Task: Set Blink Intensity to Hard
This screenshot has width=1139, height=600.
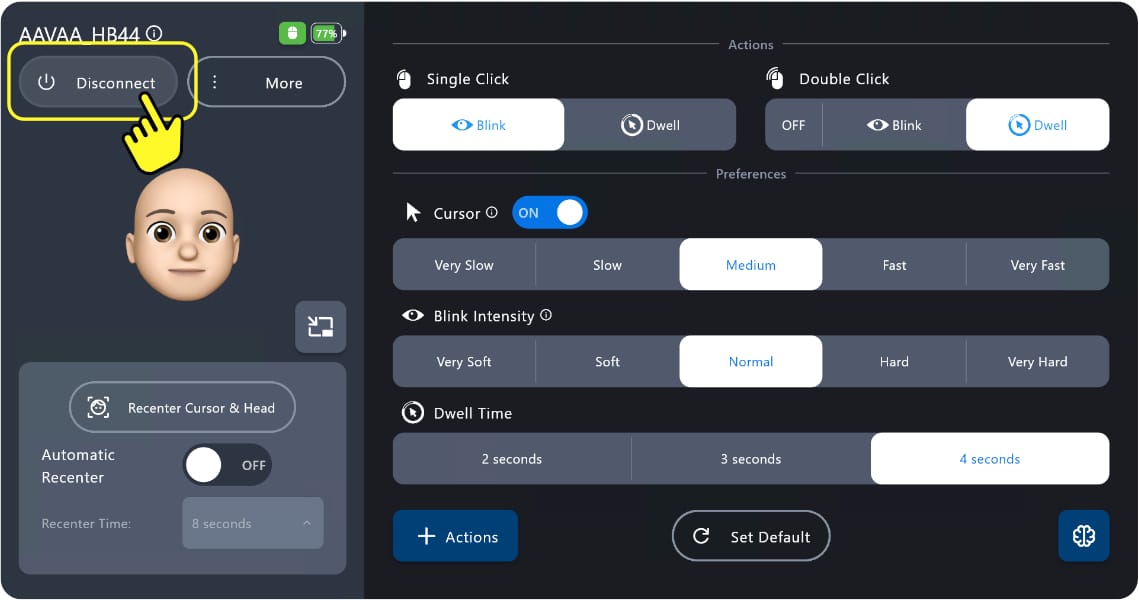Action: [894, 362]
